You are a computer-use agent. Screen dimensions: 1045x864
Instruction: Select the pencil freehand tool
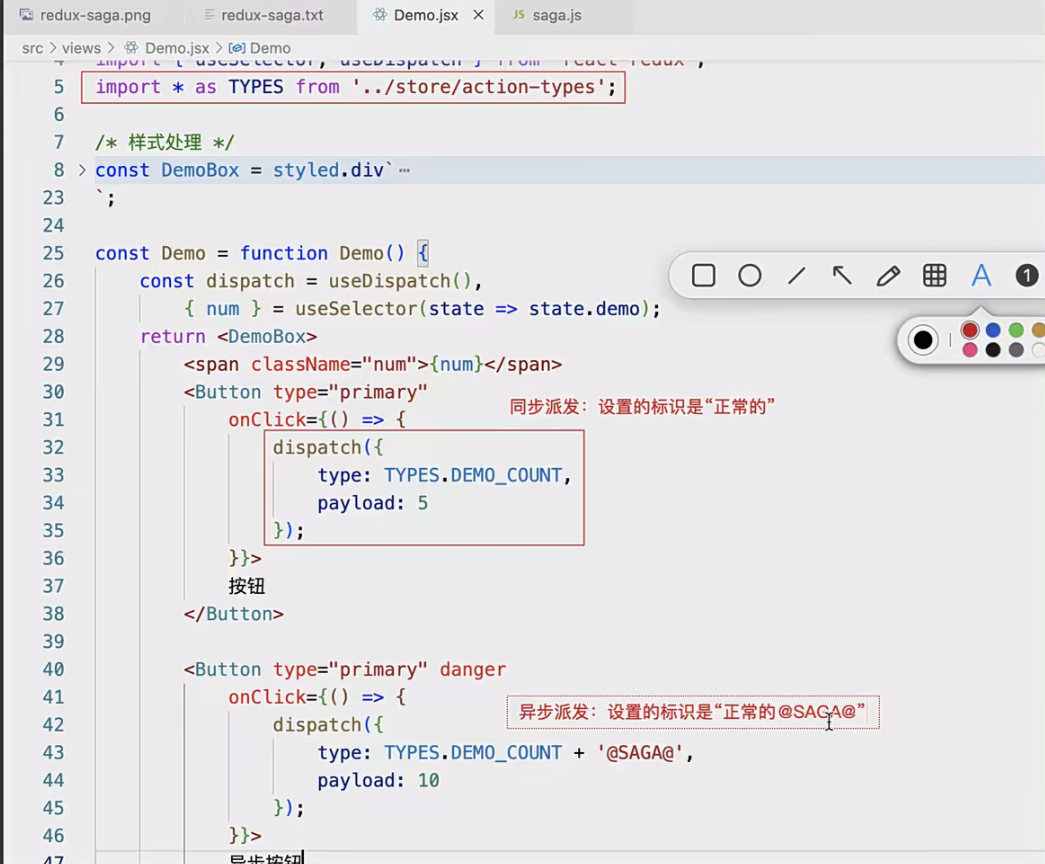888,276
